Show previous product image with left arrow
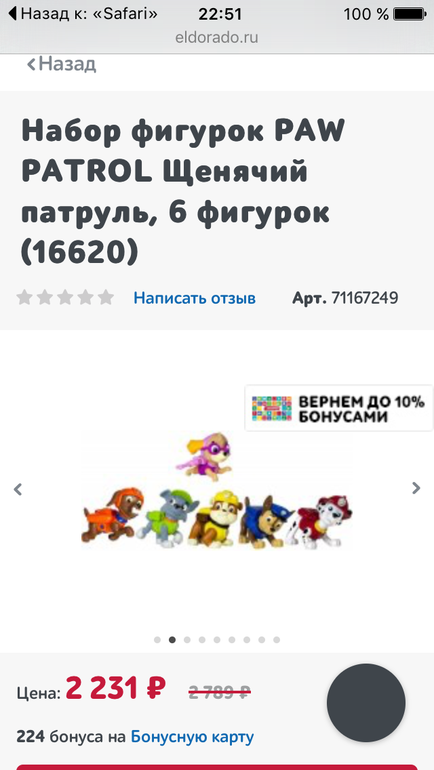The height and width of the screenshot is (770, 434). [x=18, y=489]
